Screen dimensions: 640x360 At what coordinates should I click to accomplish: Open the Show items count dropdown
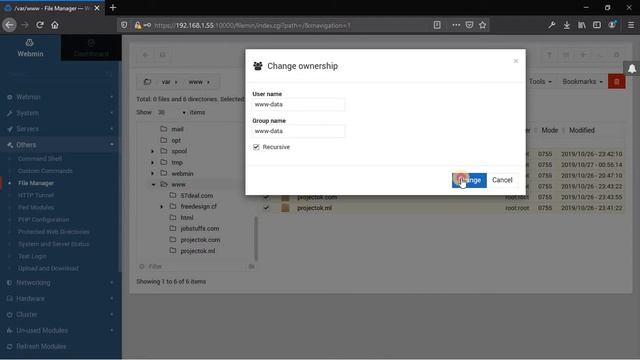172,112
